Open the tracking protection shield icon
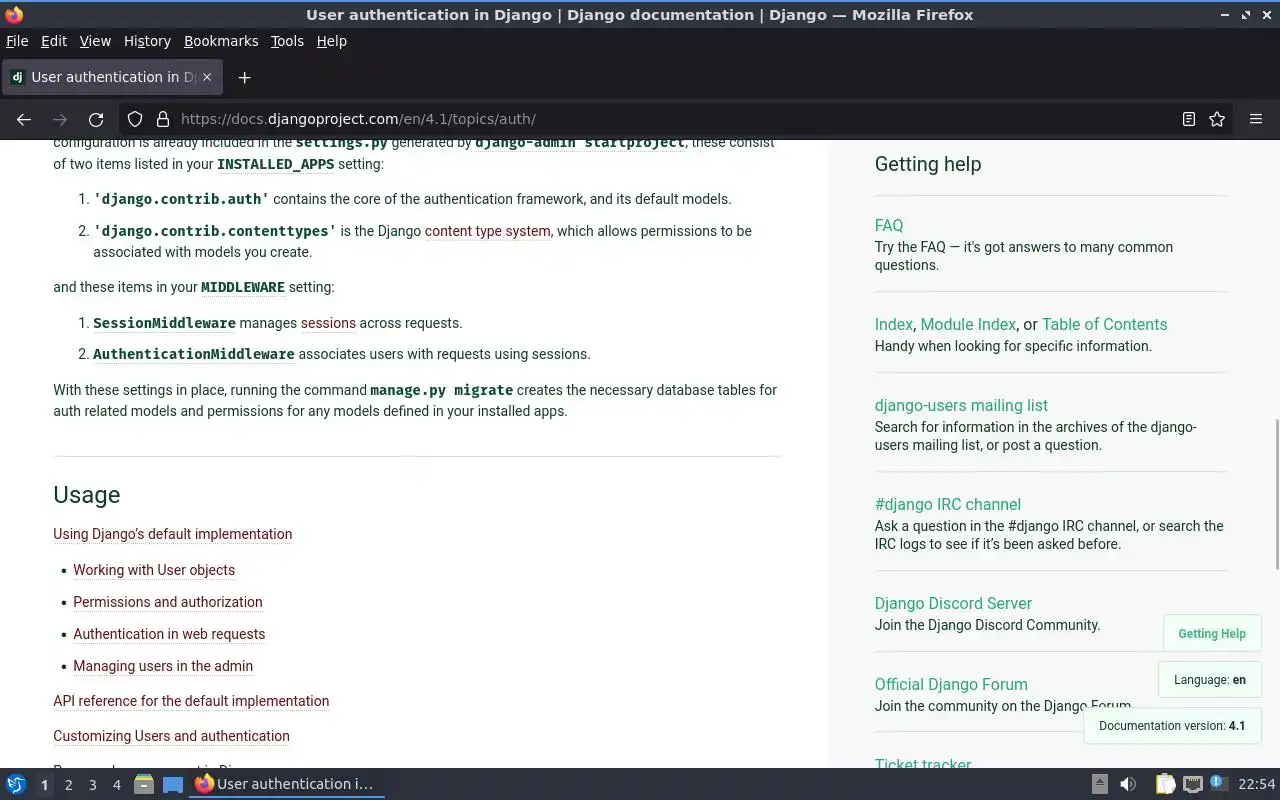The image size is (1280, 800). (135, 119)
